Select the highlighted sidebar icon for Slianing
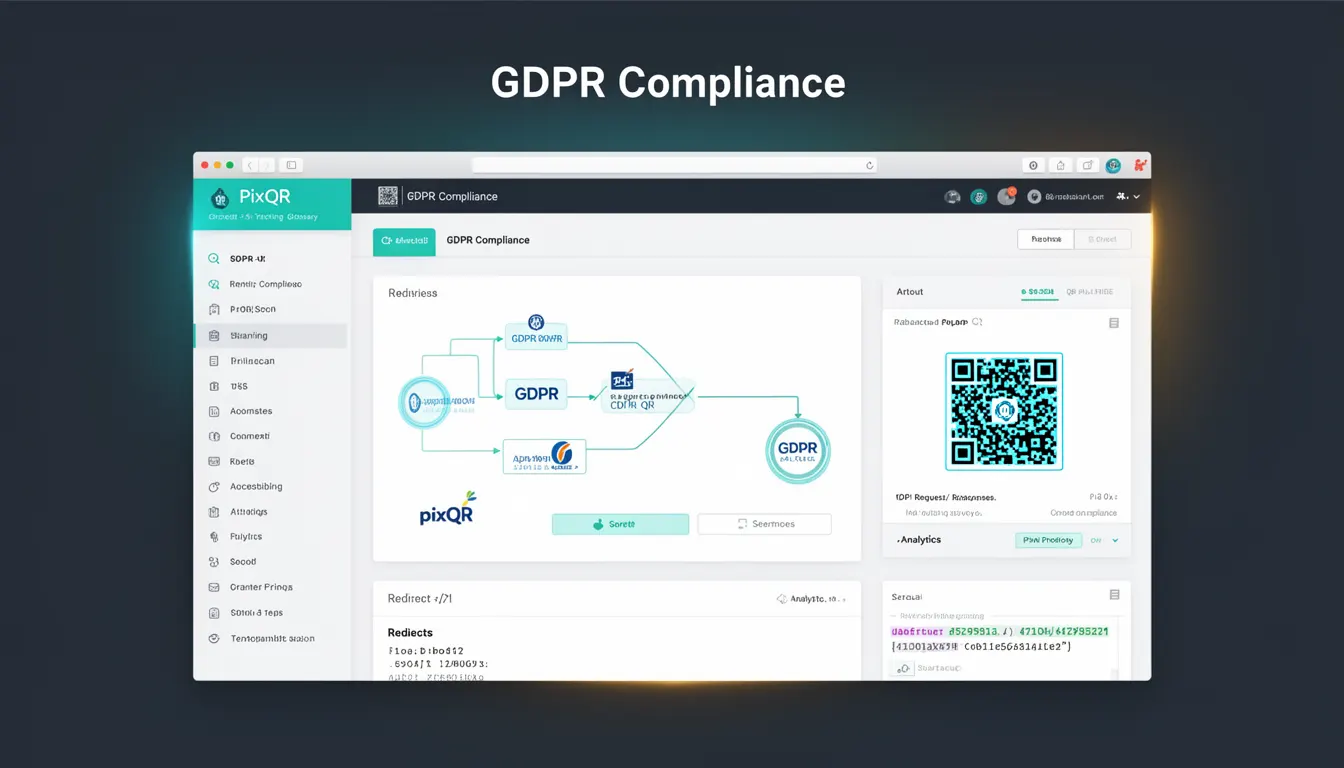 [213, 336]
